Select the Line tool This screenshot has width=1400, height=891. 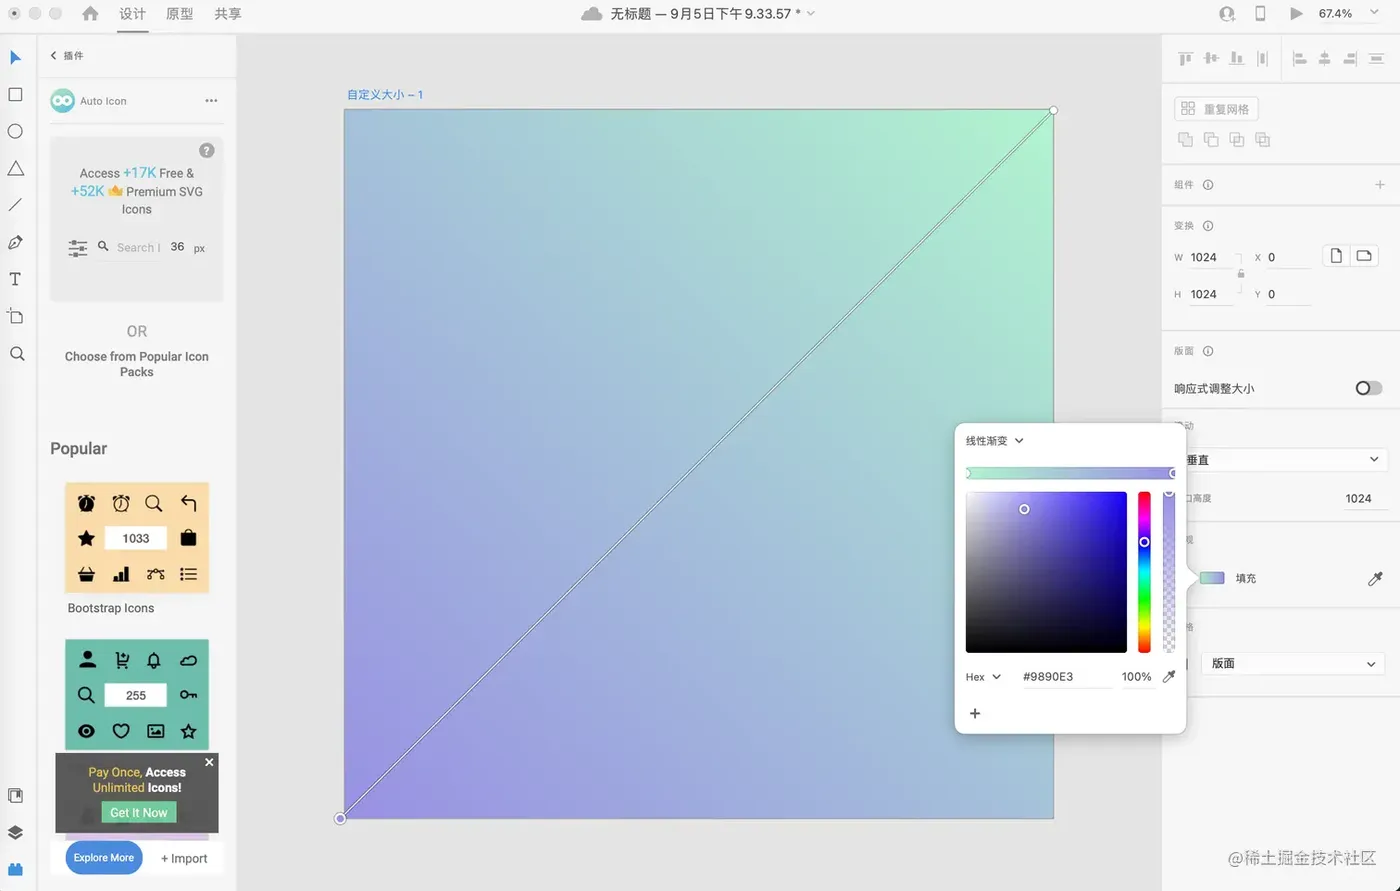(x=16, y=205)
